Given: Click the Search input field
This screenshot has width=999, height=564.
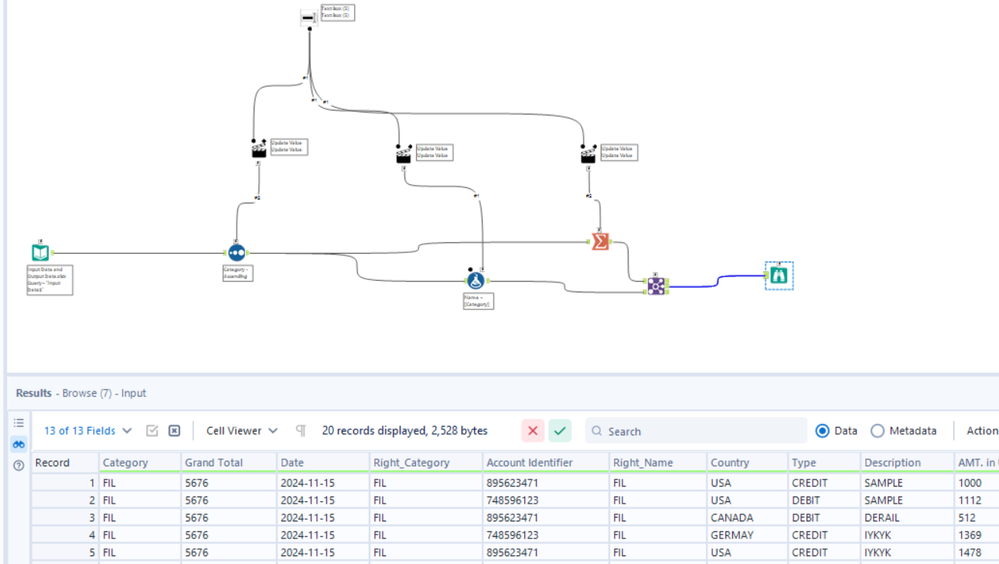Looking at the screenshot, I should pyautogui.click(x=696, y=431).
